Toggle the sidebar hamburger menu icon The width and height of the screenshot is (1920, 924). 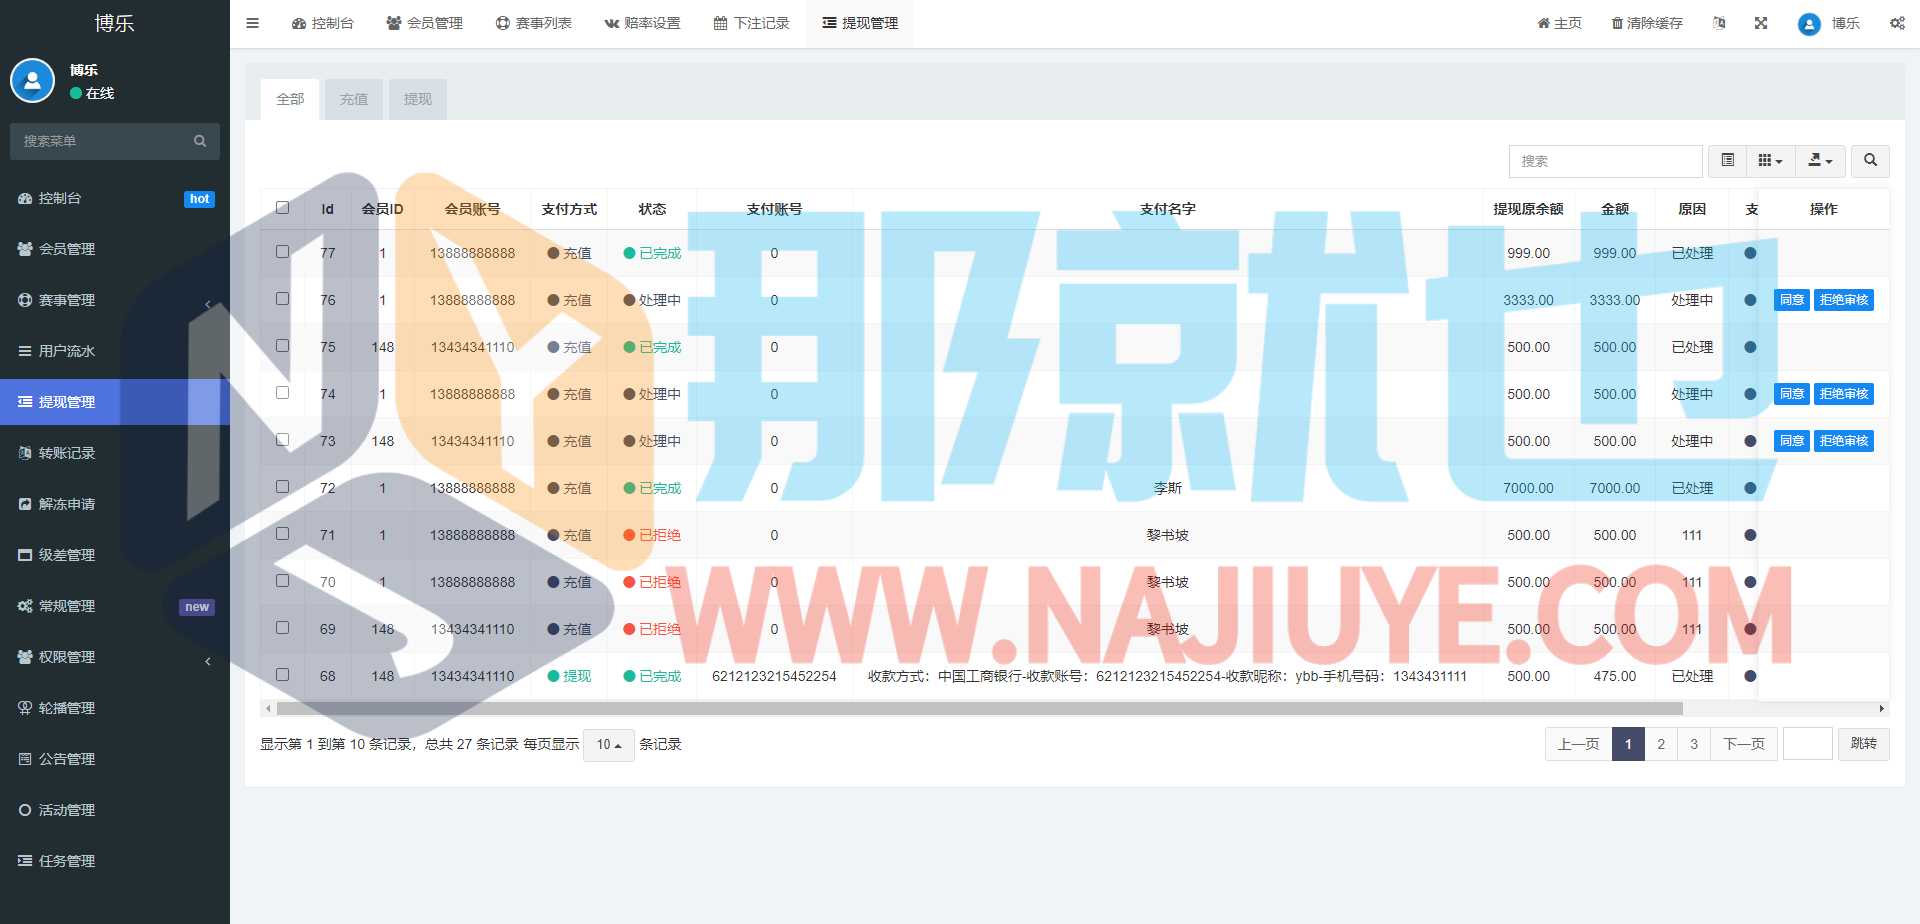pos(252,23)
